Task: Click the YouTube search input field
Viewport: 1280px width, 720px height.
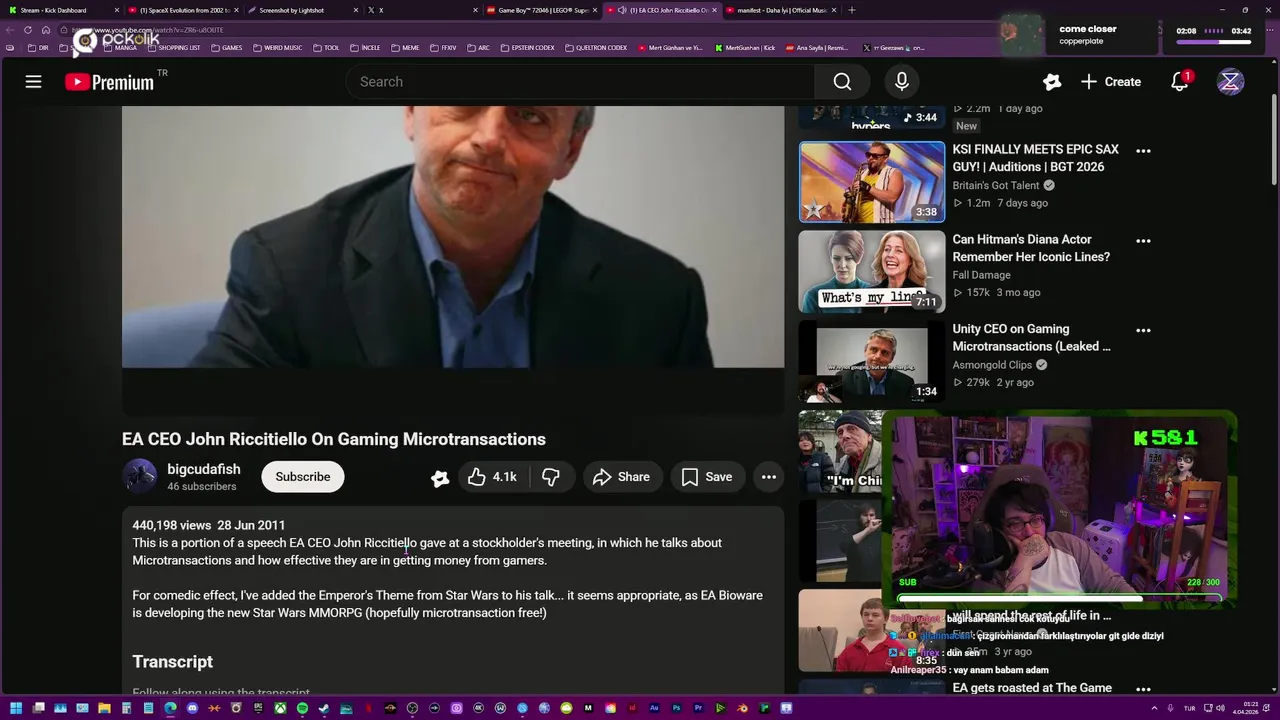Action: (x=580, y=82)
